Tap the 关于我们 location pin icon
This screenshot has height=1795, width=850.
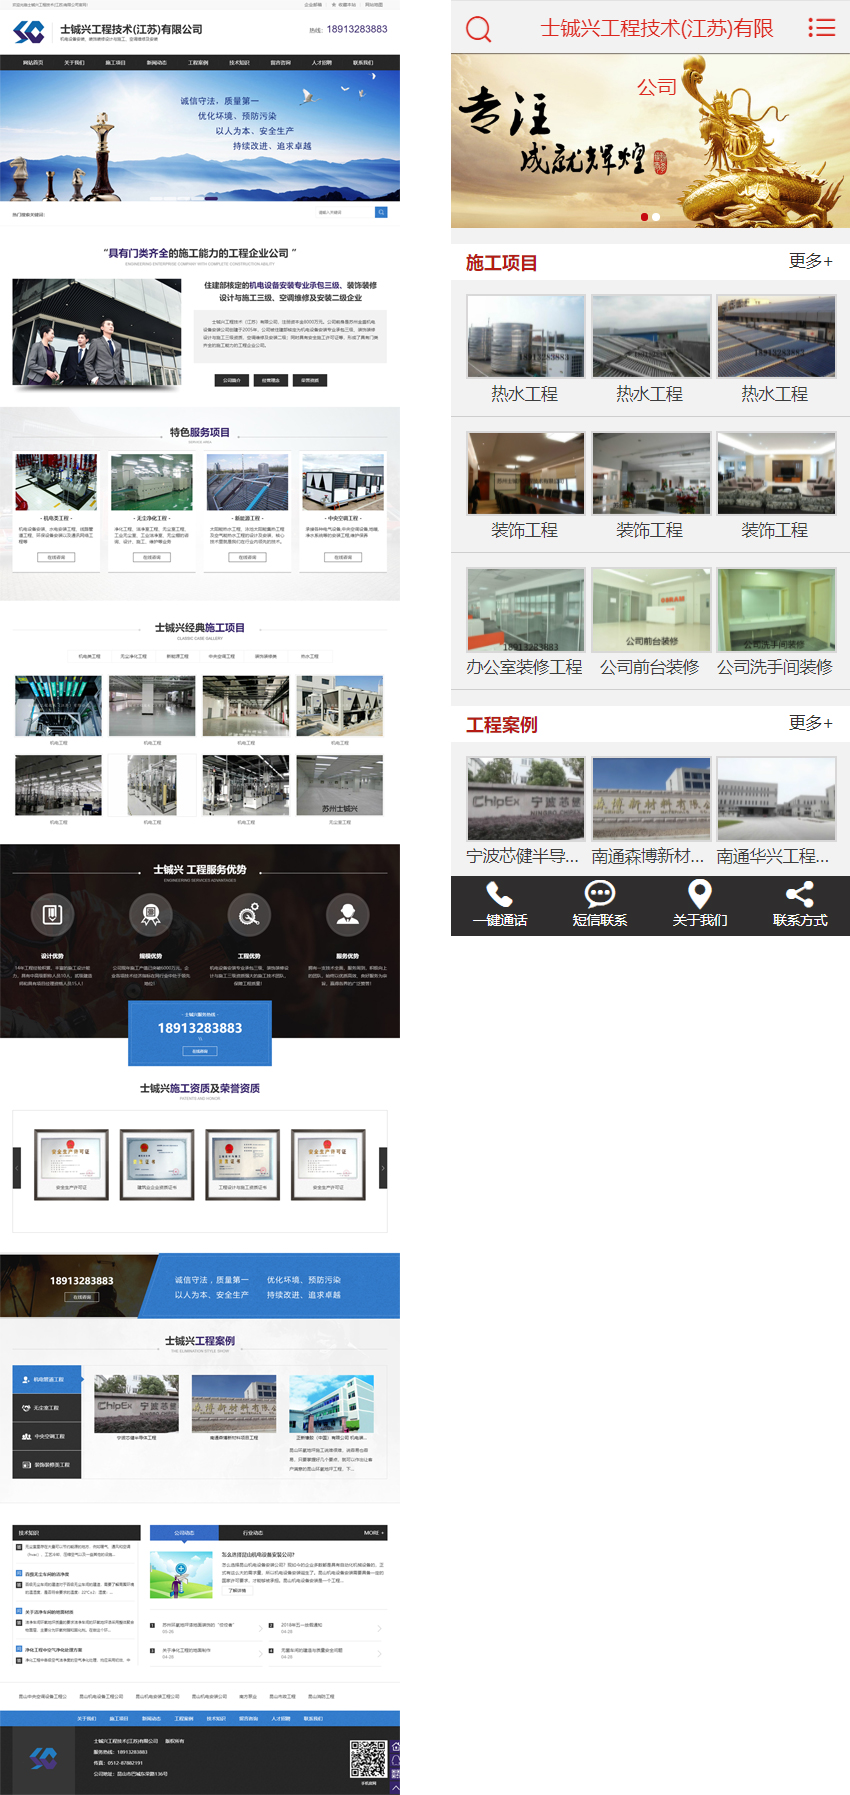click(700, 894)
